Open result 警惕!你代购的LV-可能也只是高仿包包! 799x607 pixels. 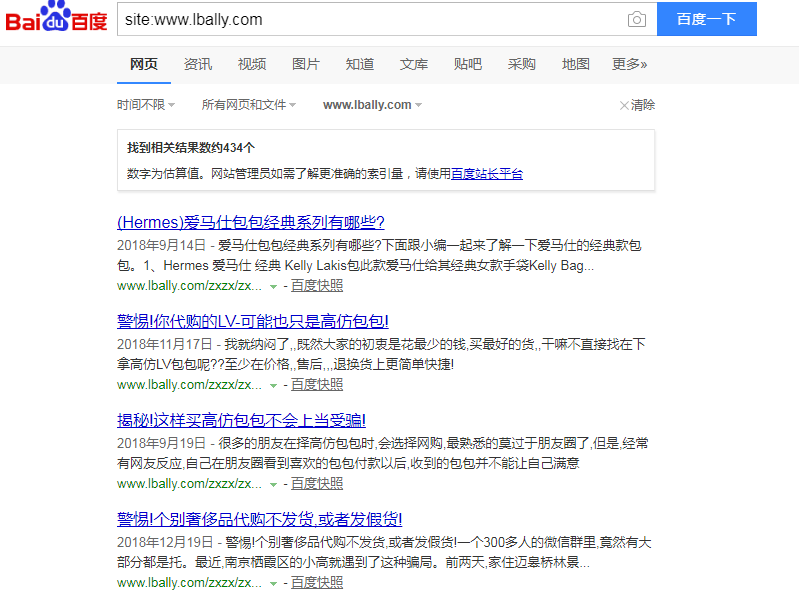[253, 322]
